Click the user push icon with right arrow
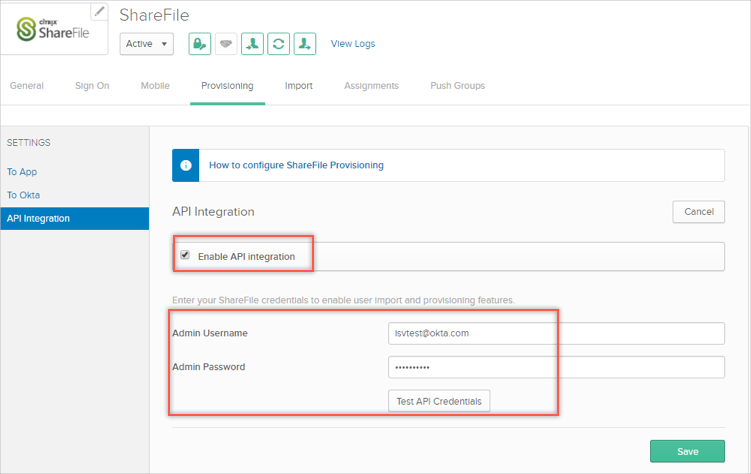 (305, 44)
